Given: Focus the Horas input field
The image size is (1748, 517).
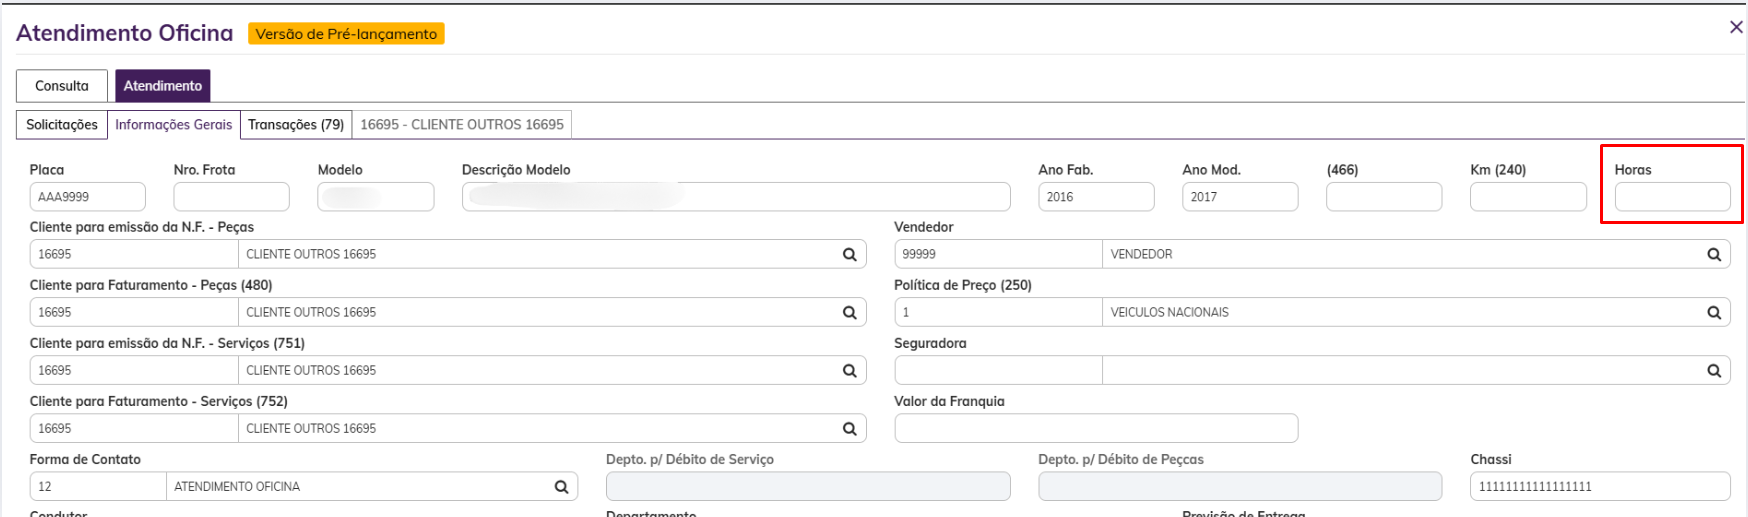Looking at the screenshot, I should (1672, 197).
